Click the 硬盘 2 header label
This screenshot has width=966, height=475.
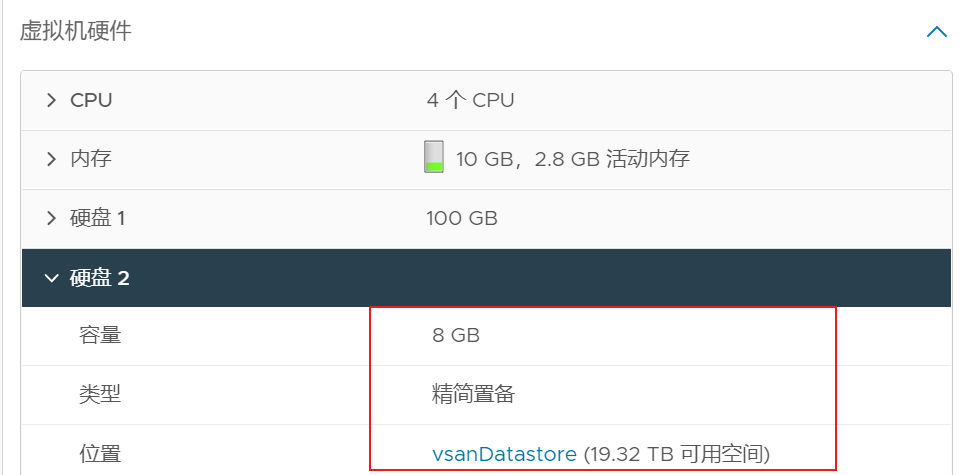(99, 278)
